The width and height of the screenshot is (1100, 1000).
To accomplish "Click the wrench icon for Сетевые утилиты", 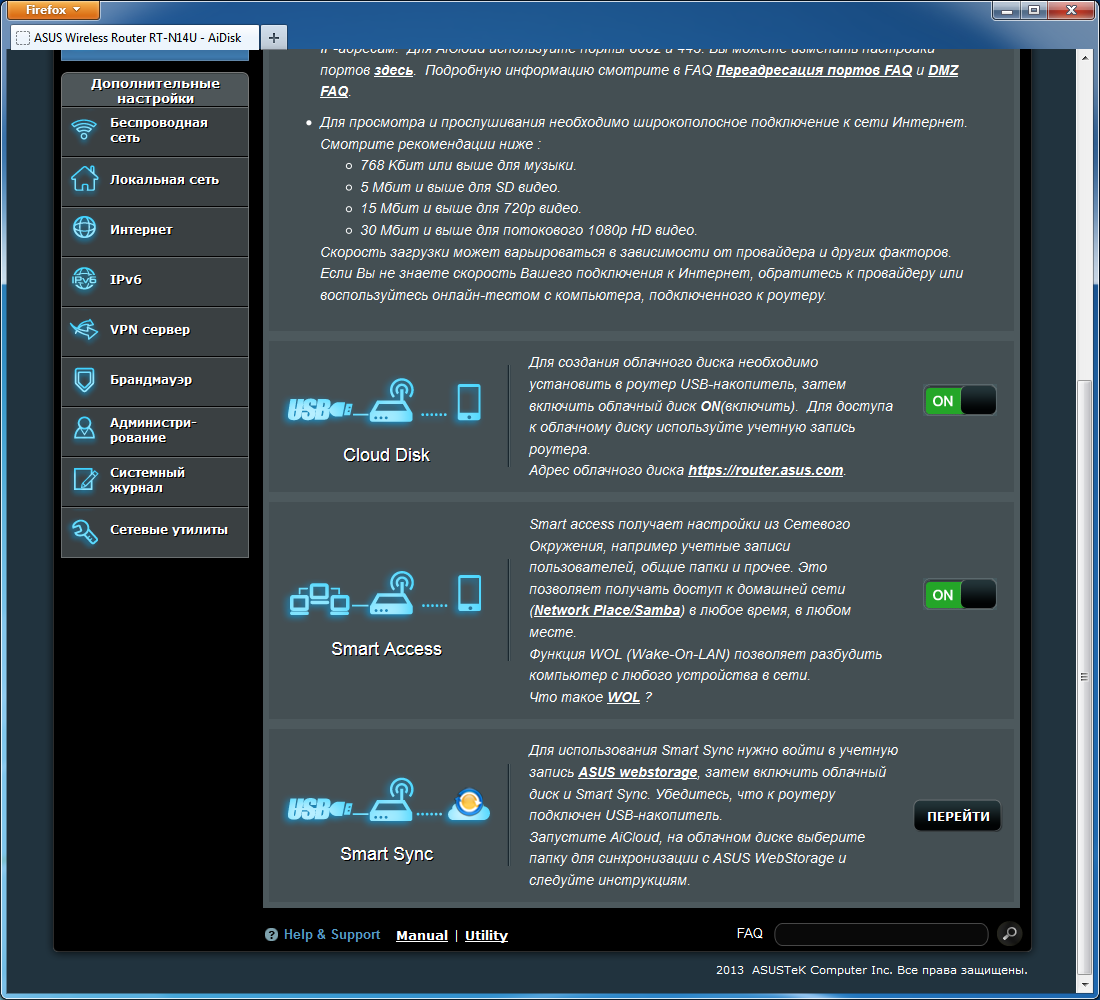I will [84, 531].
